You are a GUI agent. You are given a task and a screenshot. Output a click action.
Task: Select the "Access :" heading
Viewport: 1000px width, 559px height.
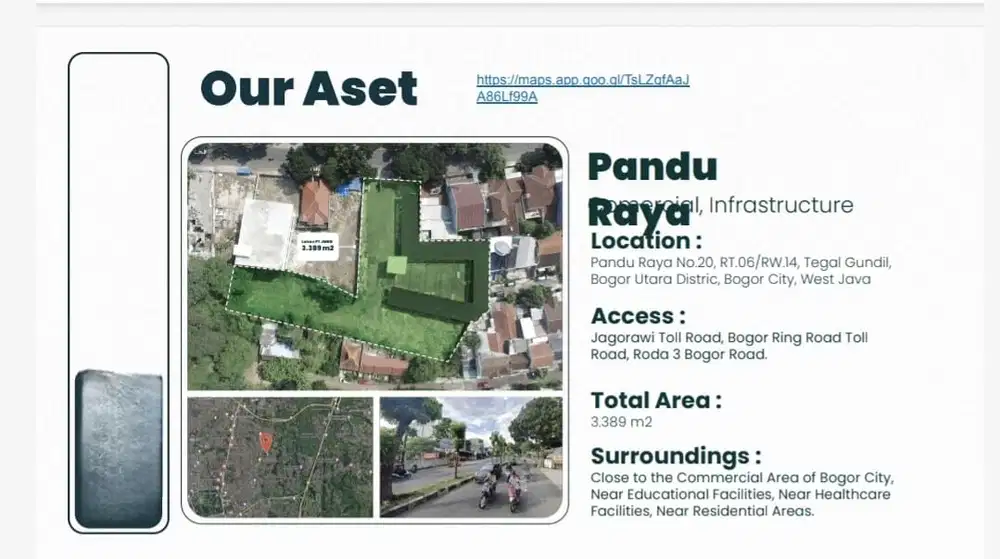pos(638,316)
